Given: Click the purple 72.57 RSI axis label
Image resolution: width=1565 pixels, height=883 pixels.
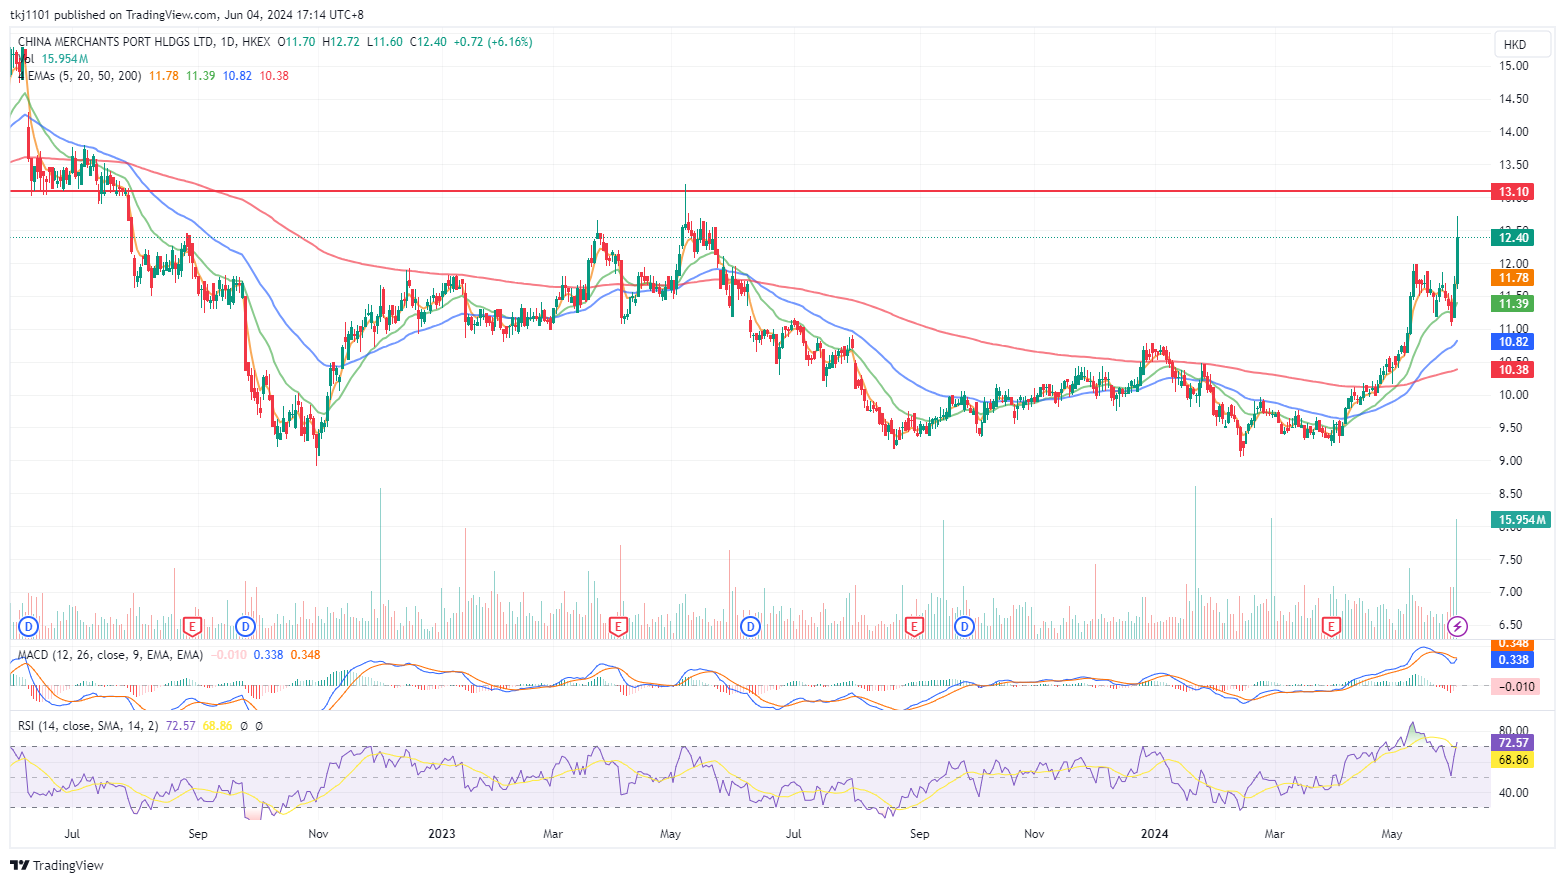Looking at the screenshot, I should (1513, 743).
